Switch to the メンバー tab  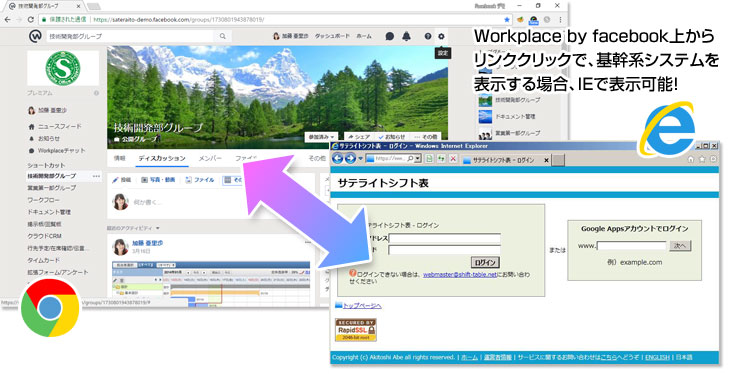tap(210, 158)
